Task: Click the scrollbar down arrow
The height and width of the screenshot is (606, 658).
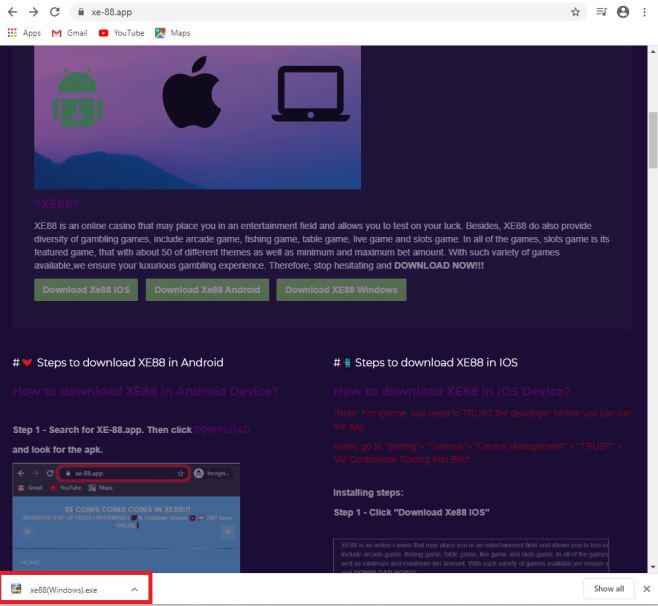Action: (x=653, y=567)
